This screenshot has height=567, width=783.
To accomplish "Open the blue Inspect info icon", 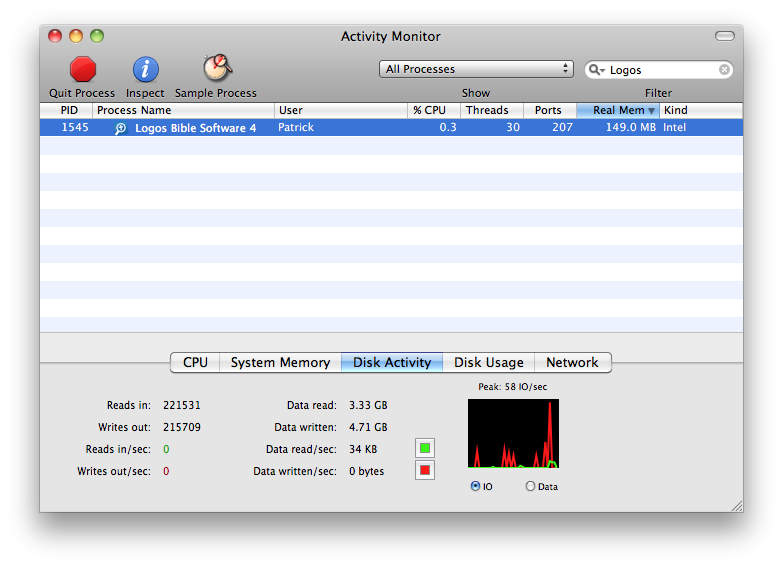I will click(145, 69).
